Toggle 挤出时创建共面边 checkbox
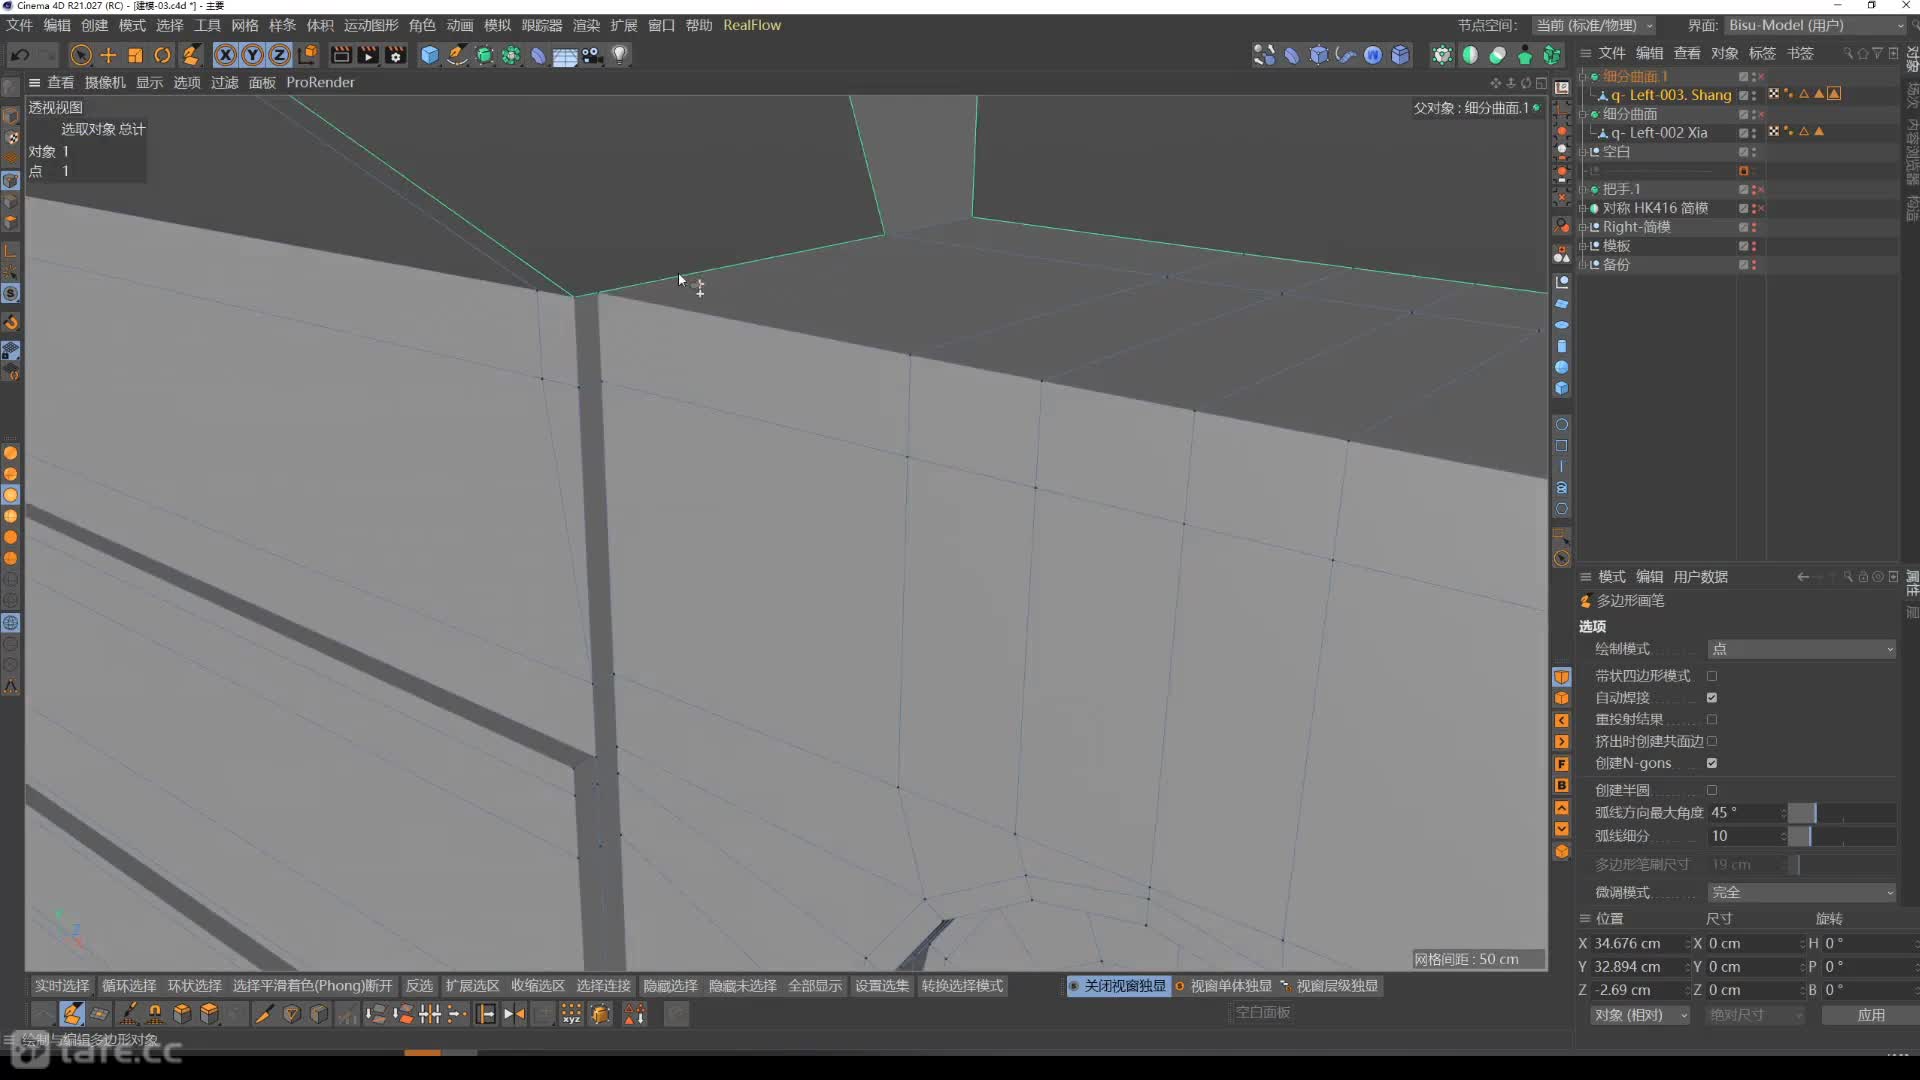Viewport: 1920px width, 1080px height. pyautogui.click(x=1712, y=742)
